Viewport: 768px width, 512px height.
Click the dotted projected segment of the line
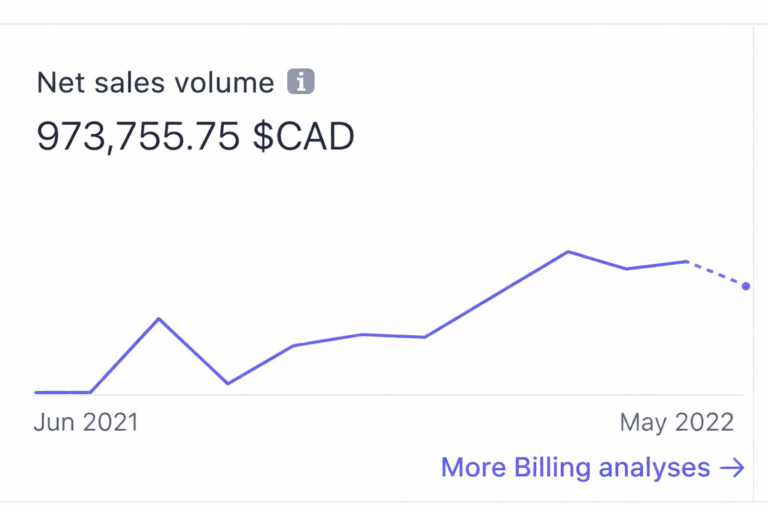point(717,274)
